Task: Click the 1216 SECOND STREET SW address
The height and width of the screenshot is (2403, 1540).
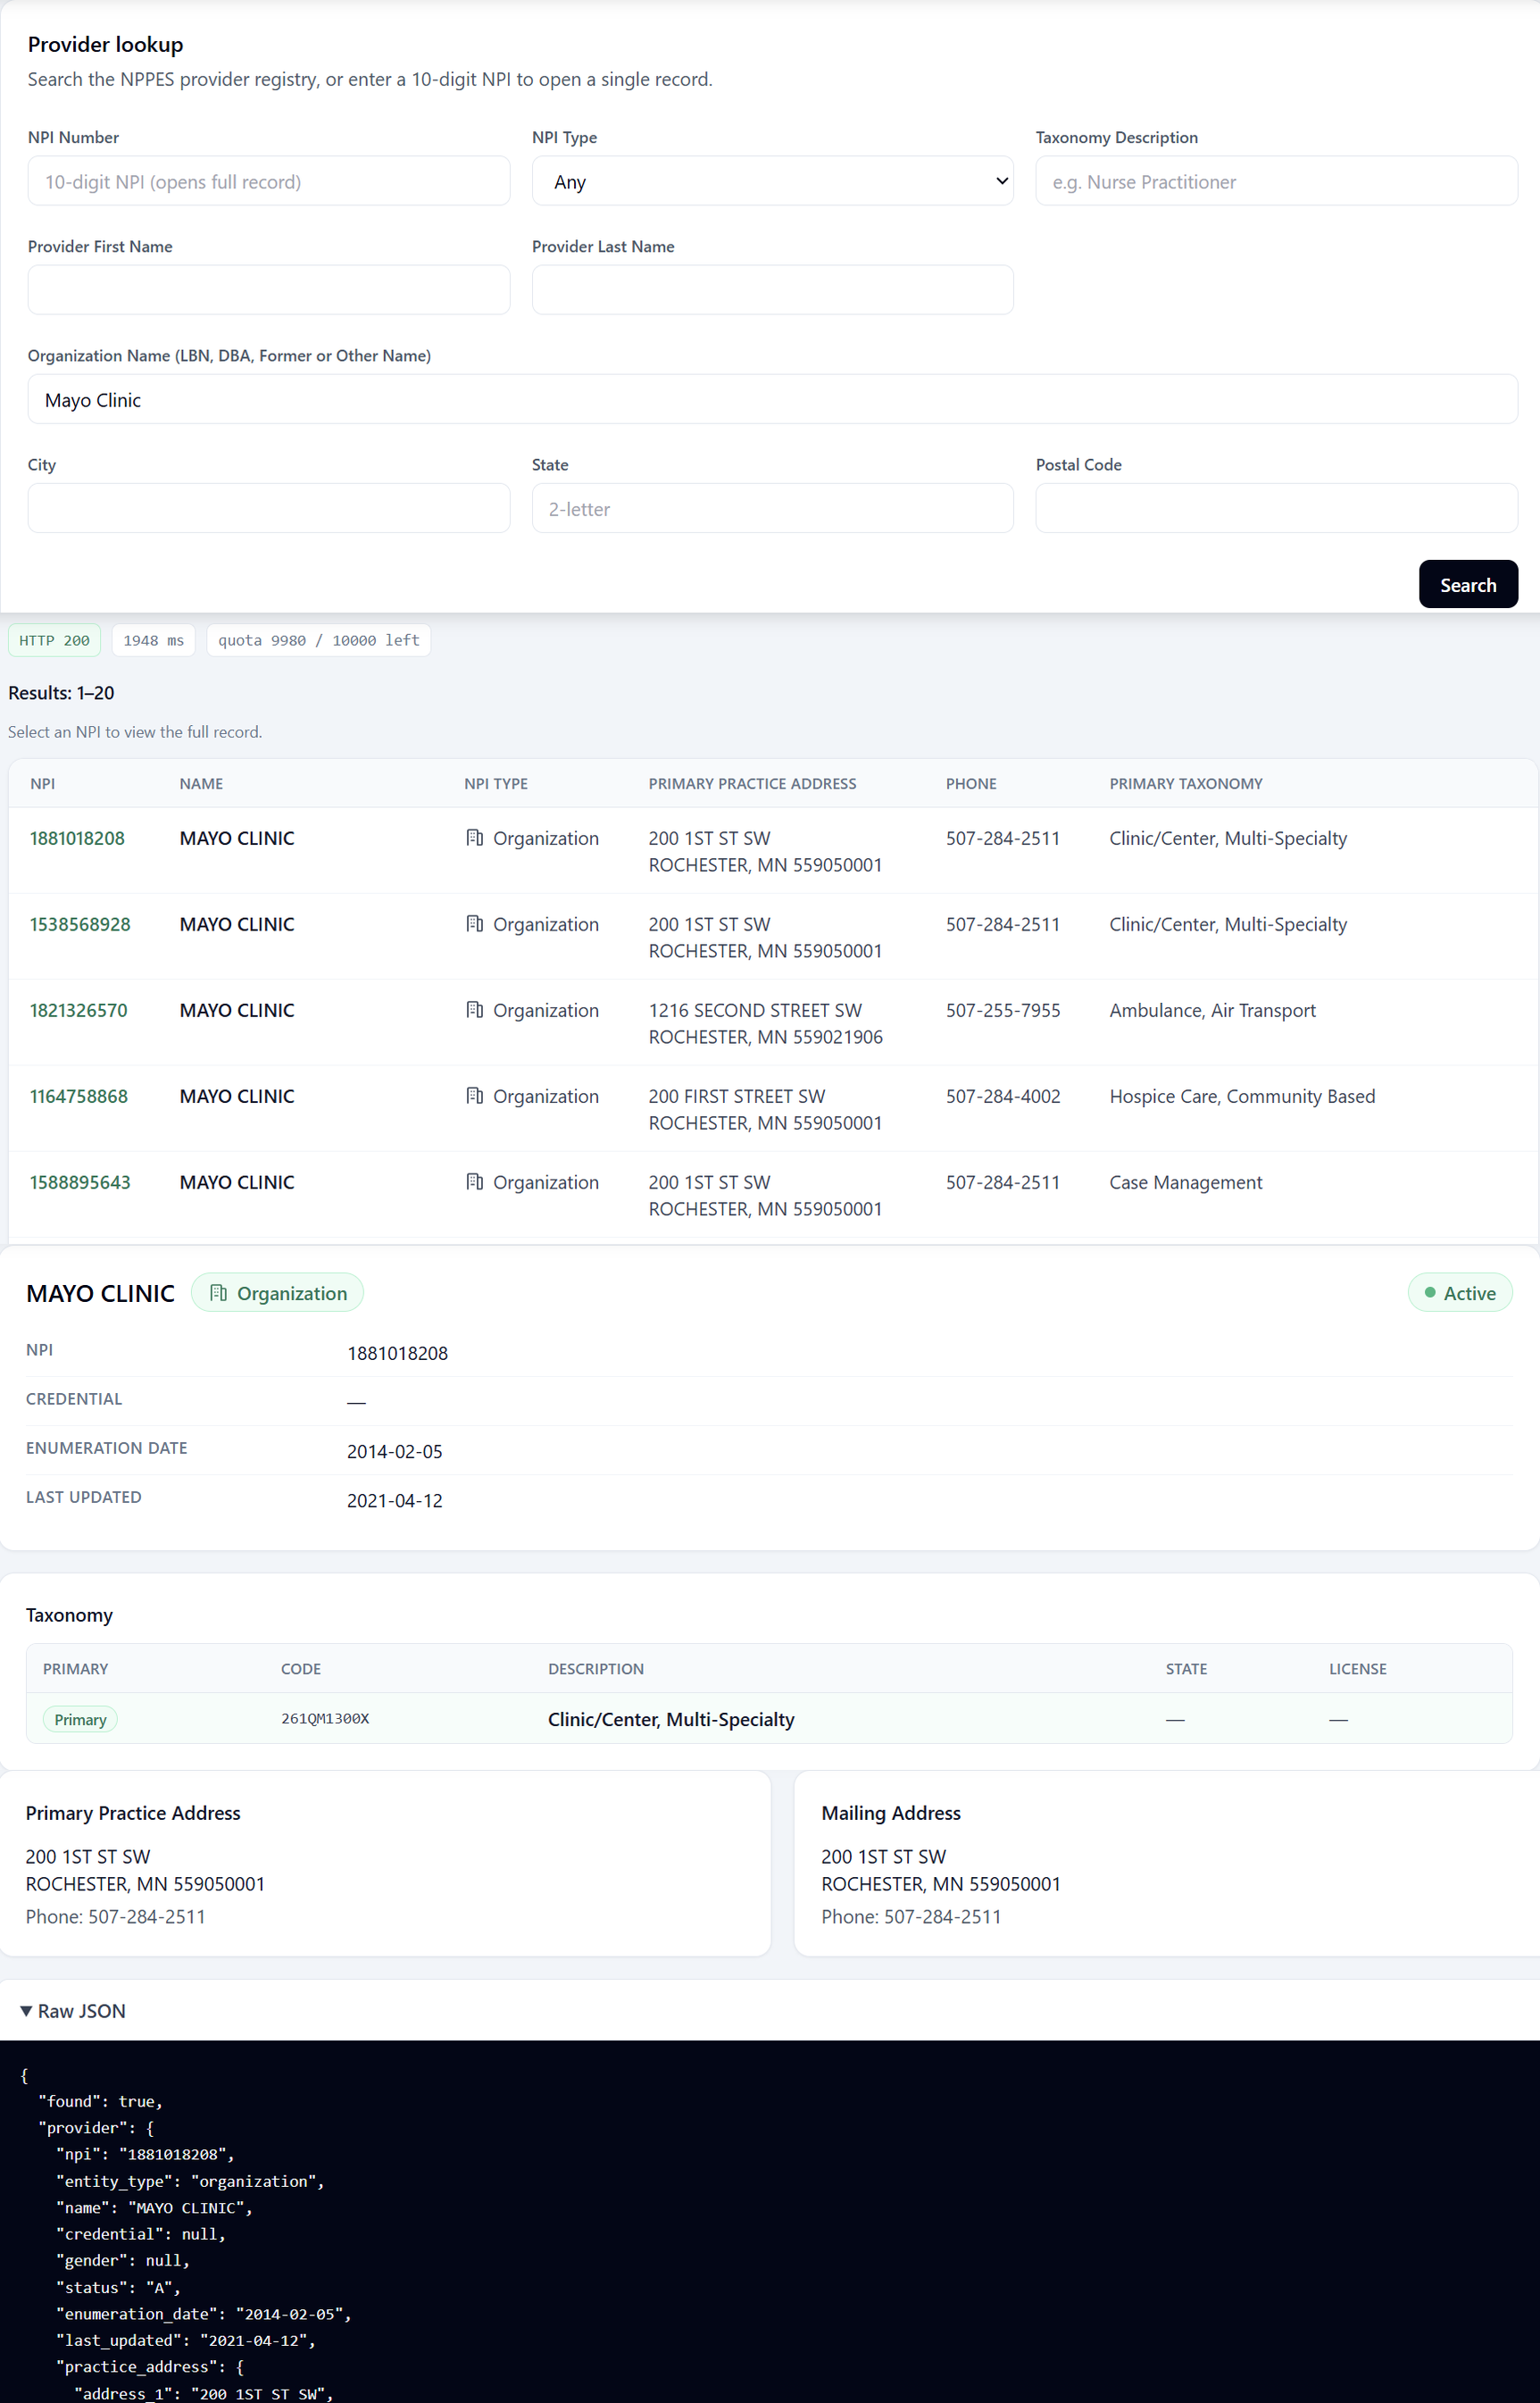Action: pos(755,1010)
